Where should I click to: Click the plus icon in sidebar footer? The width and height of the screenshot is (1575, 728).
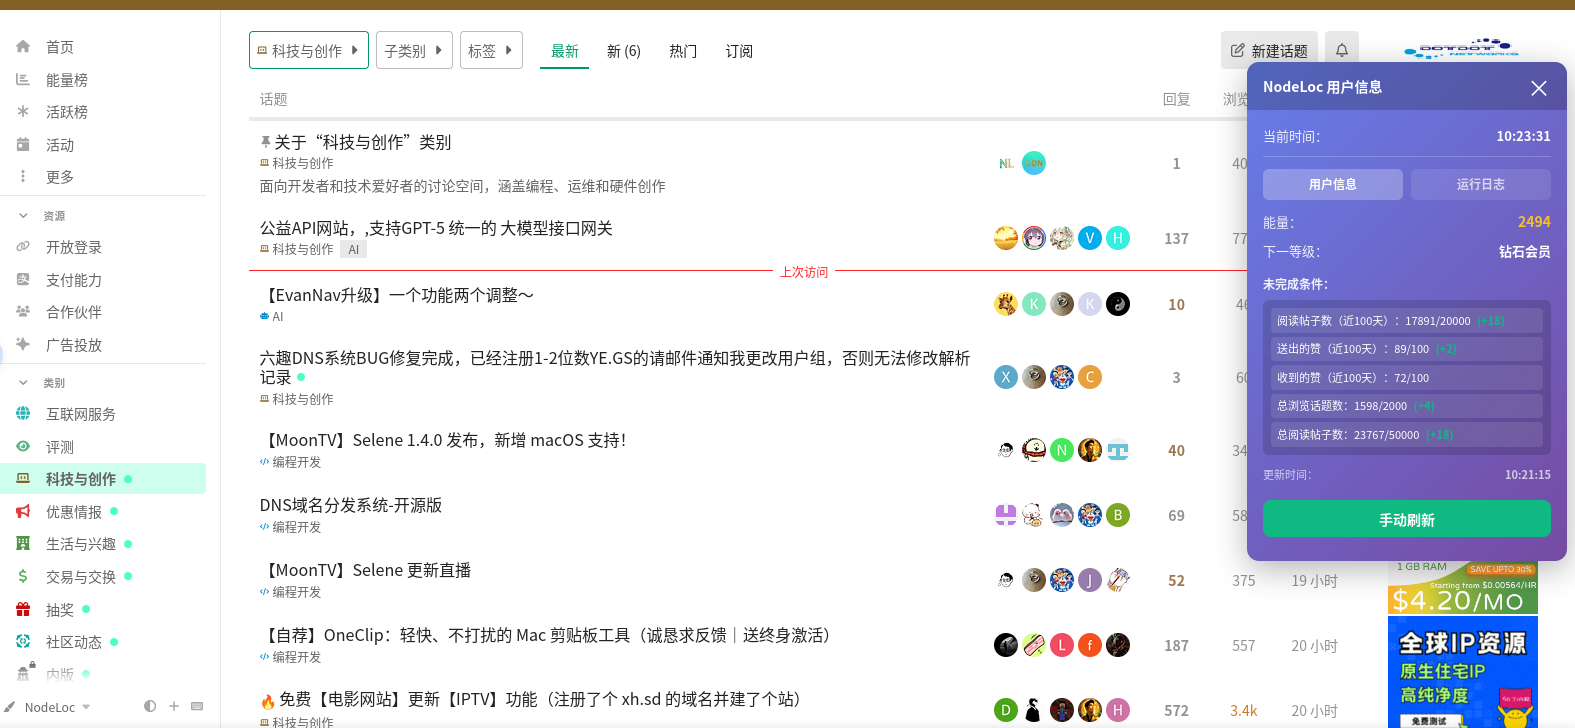point(174,706)
